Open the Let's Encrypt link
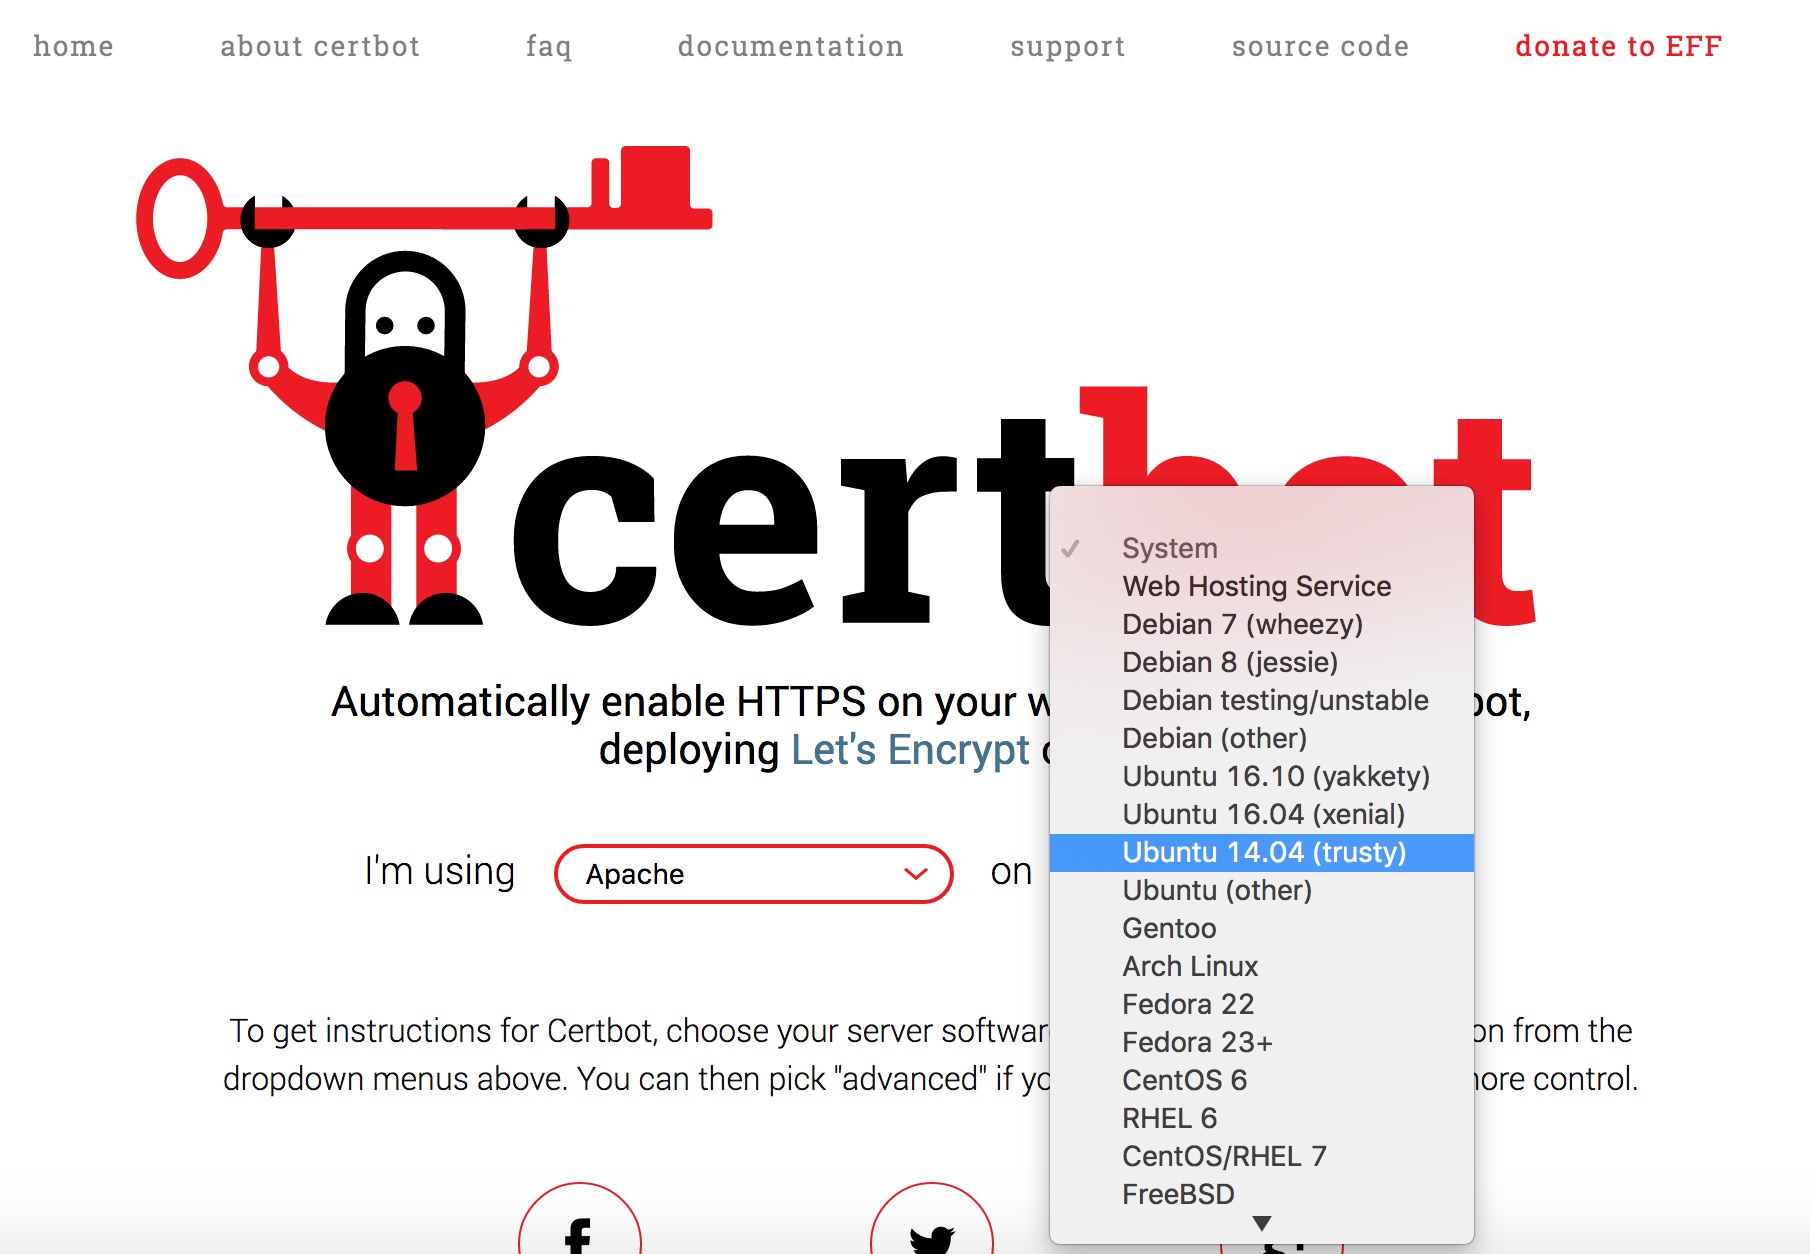Screen dimensions: 1810x1254 [x=910, y=750]
